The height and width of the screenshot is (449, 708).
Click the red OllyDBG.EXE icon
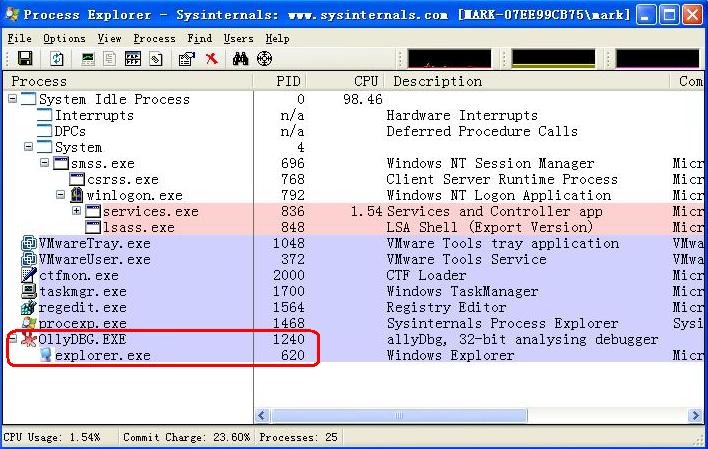click(29, 339)
